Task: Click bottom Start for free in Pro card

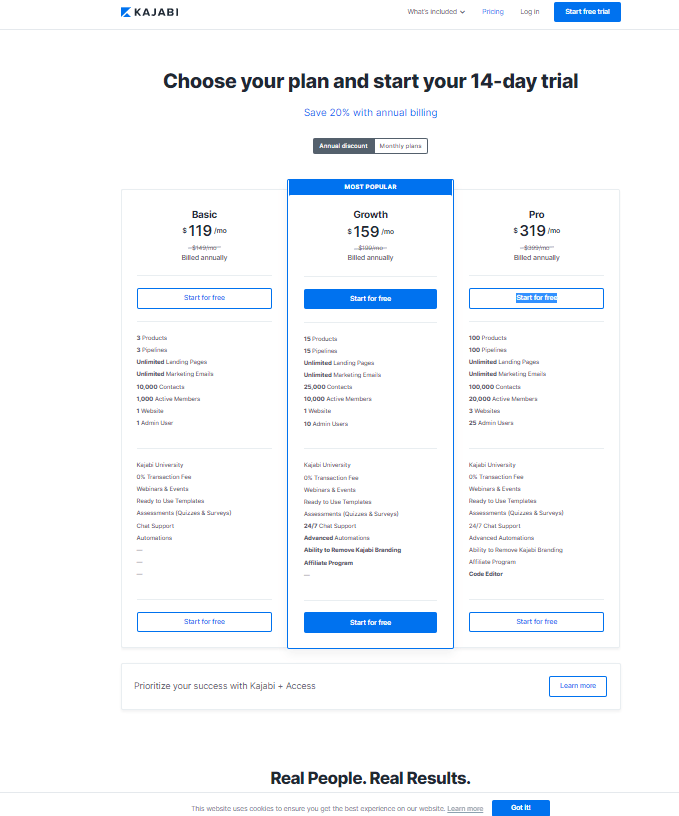Action: tap(536, 622)
